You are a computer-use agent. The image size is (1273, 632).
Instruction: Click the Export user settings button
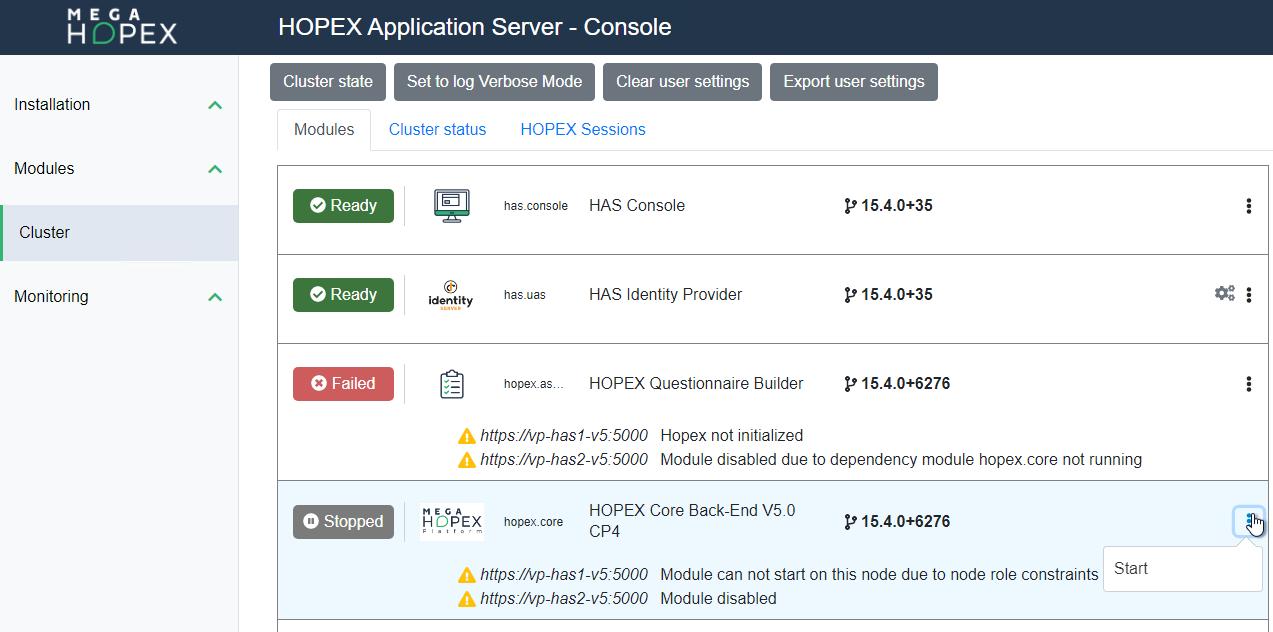pos(853,82)
